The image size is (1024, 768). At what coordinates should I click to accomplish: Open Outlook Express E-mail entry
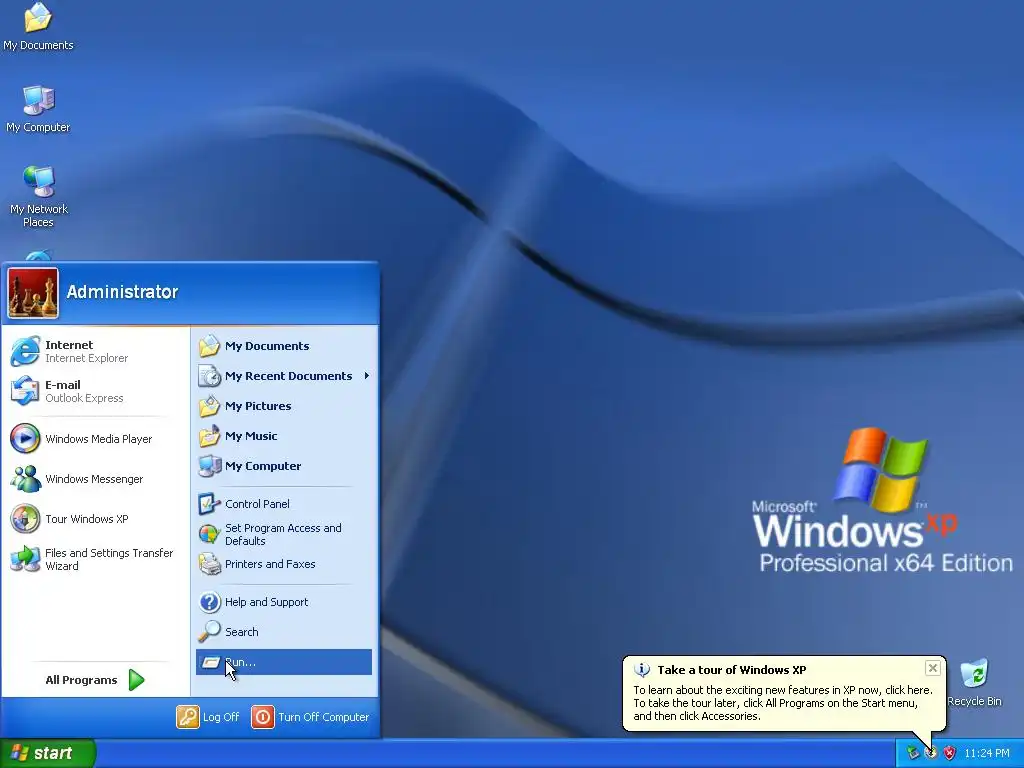(x=95, y=391)
